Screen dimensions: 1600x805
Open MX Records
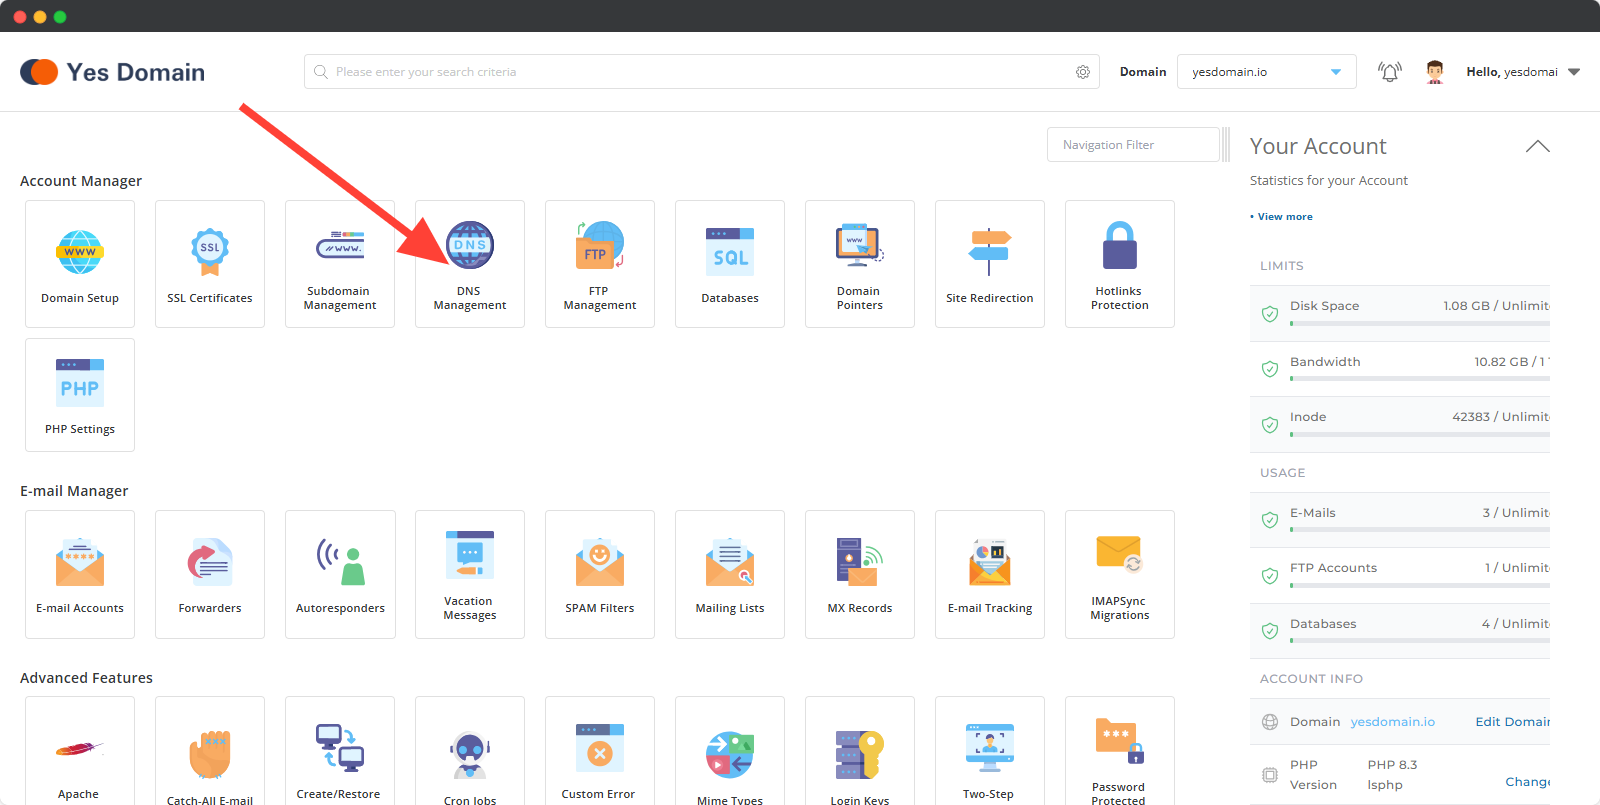coord(860,574)
